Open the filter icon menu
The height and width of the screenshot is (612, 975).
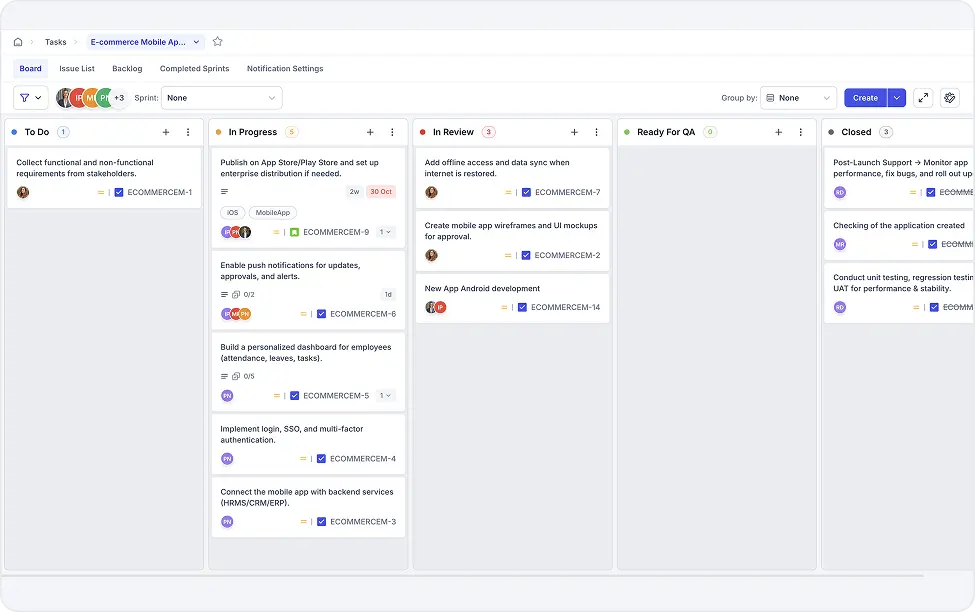click(30, 98)
